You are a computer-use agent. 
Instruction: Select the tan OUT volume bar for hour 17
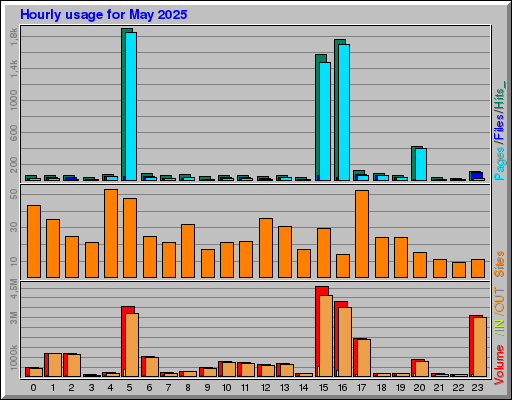point(364,358)
